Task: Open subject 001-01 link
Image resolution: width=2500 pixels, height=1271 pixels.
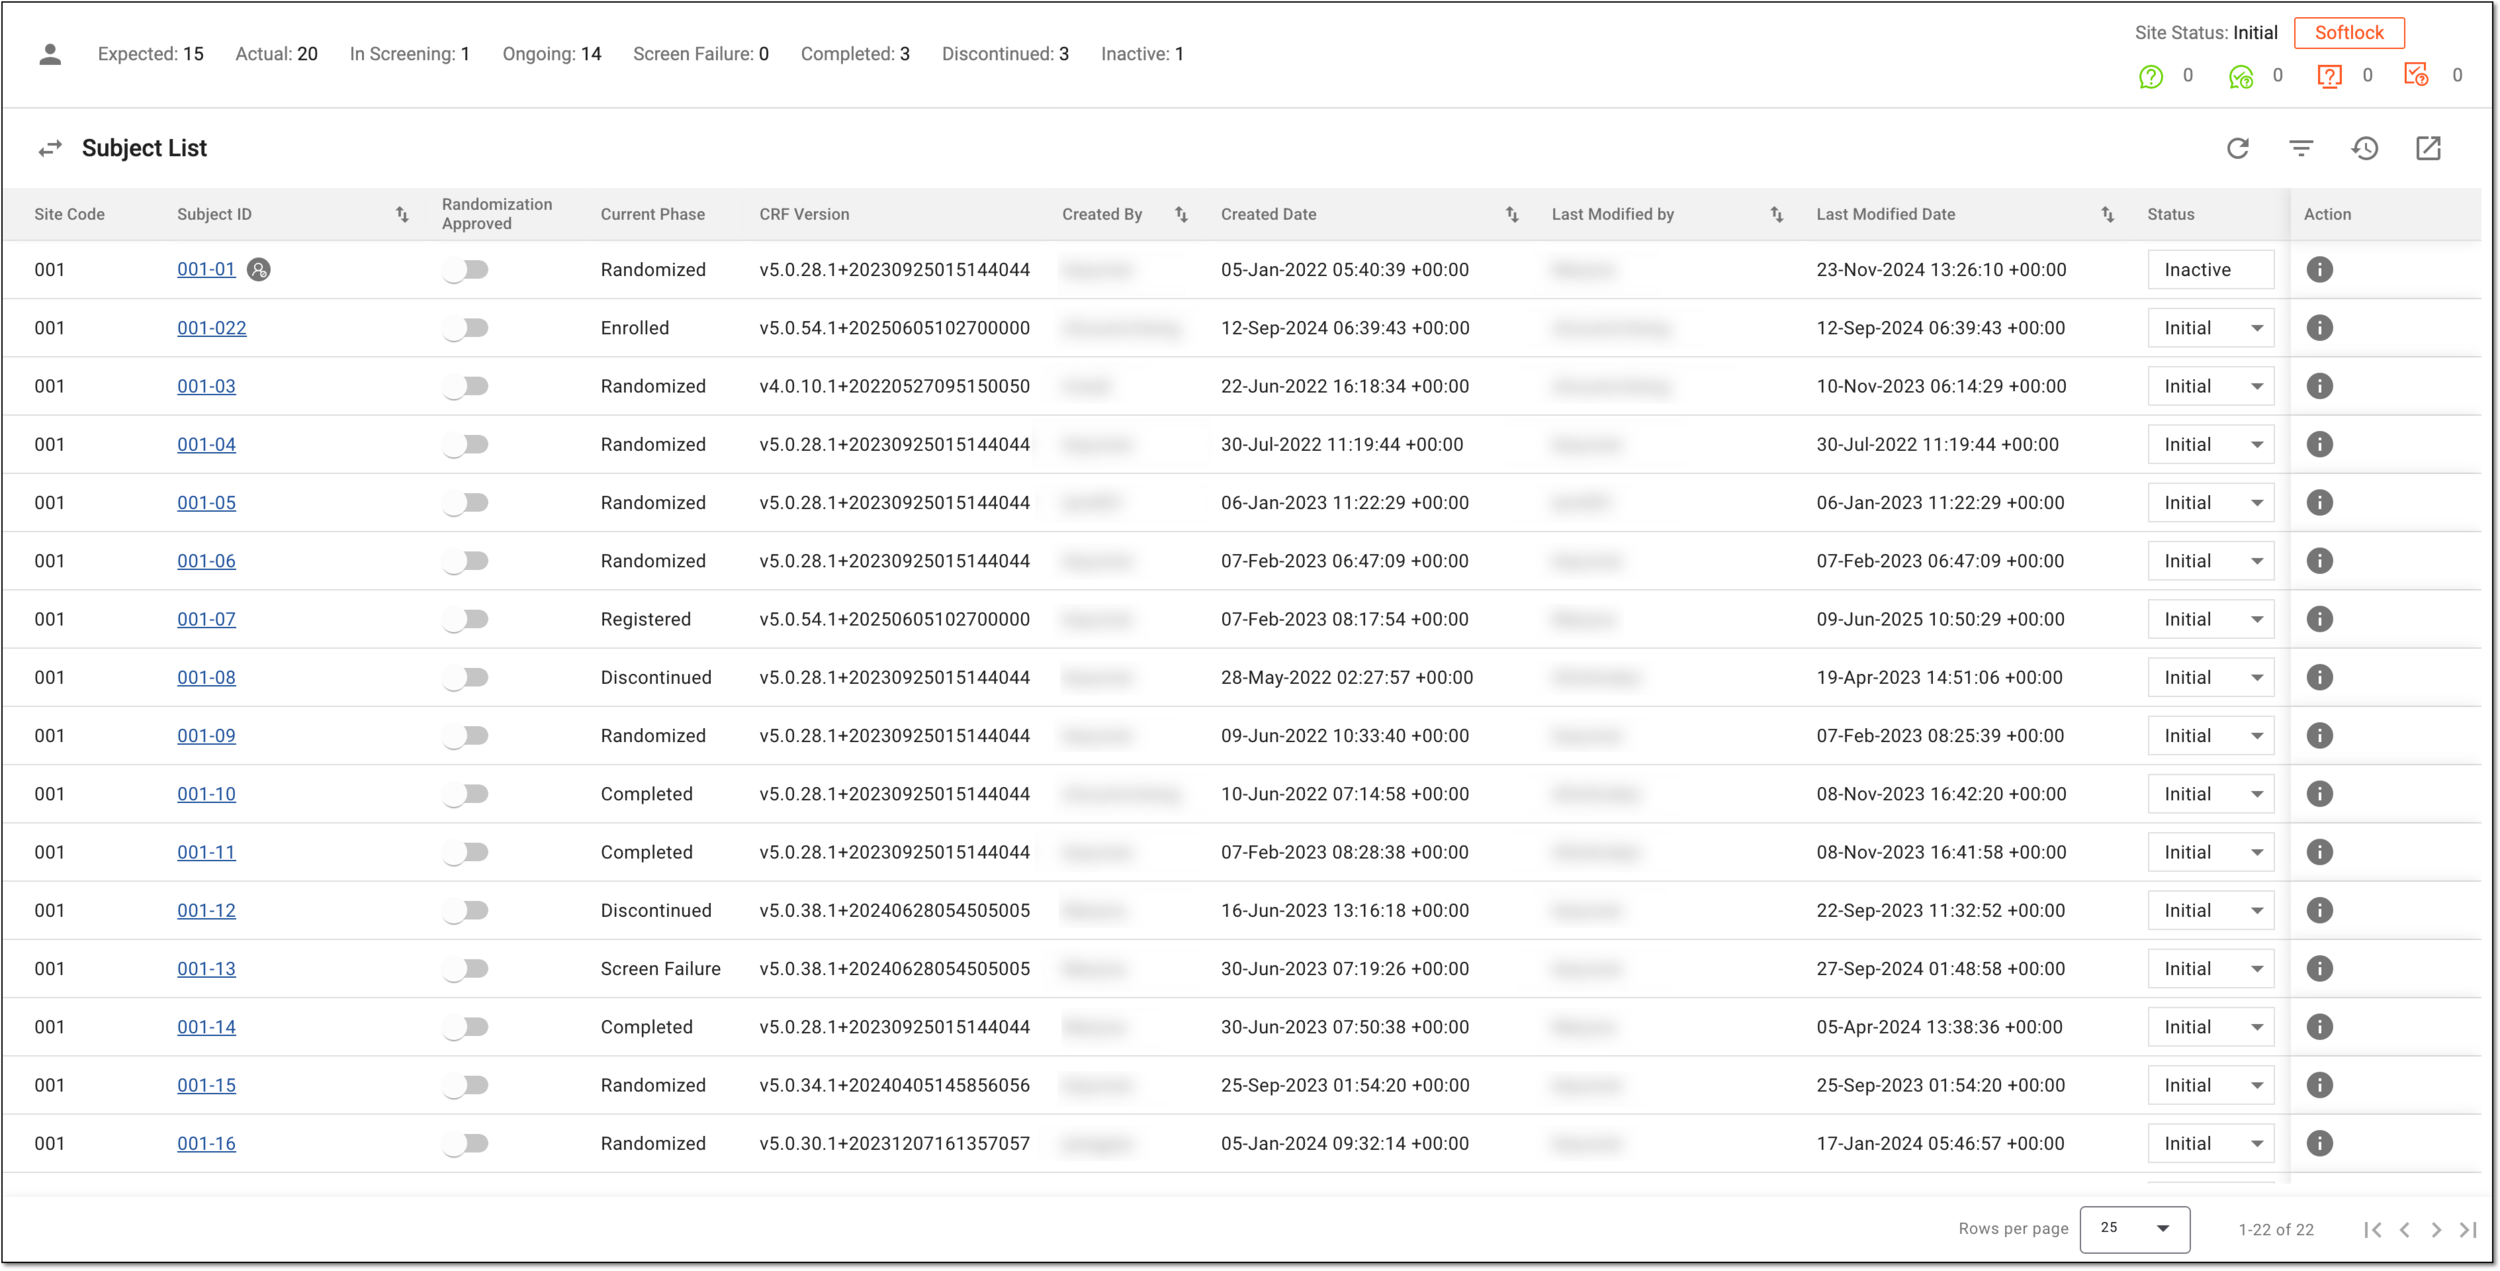Action: [206, 270]
